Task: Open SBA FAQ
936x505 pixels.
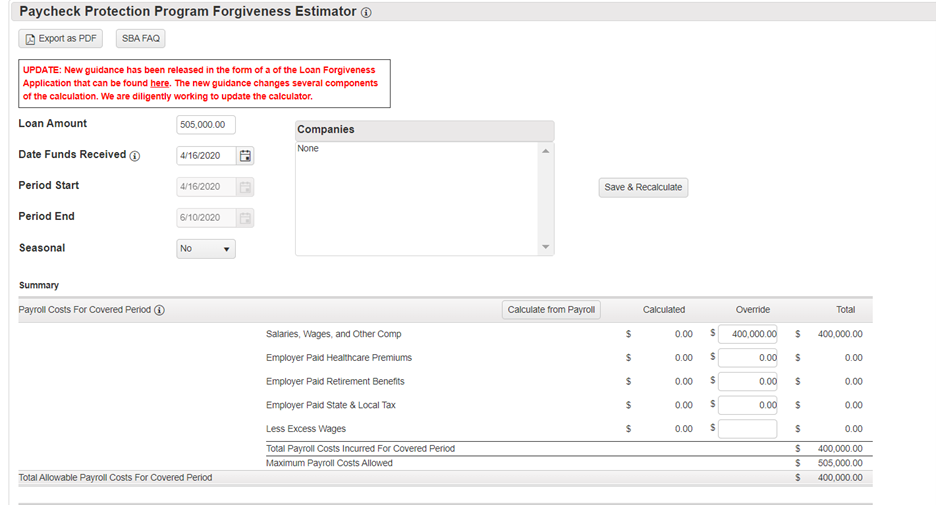Action: 140,38
